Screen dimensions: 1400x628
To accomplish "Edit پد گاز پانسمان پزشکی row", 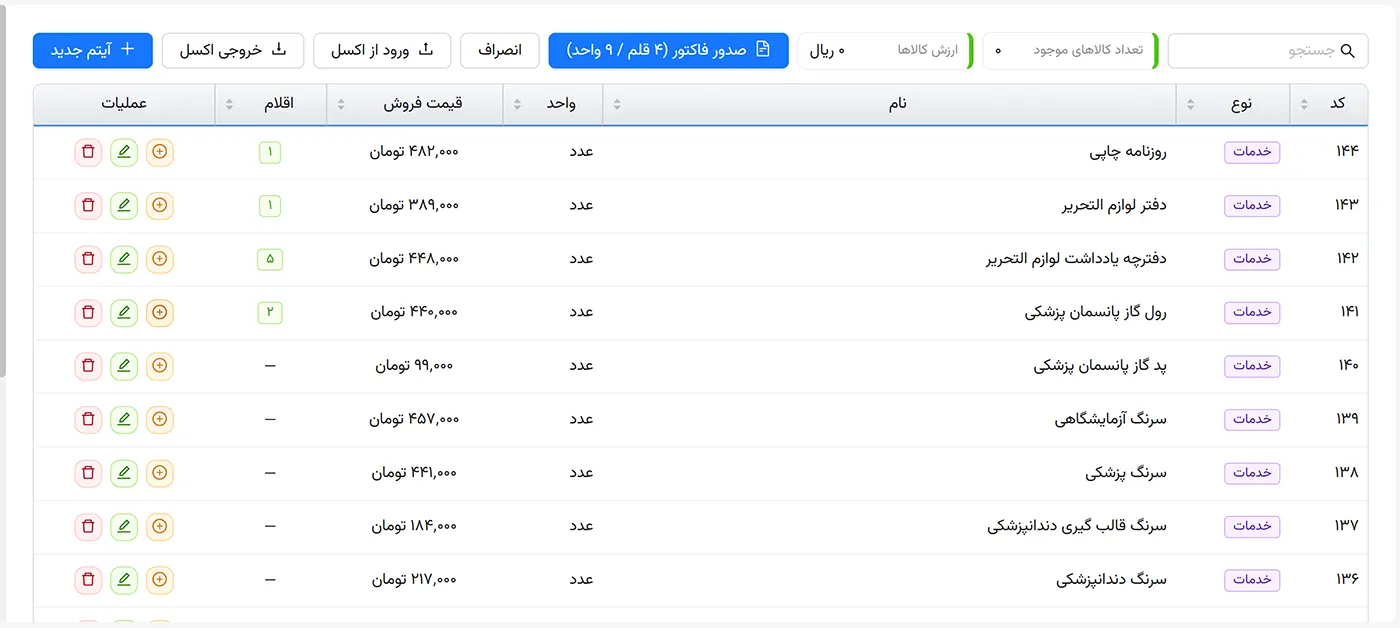I will [124, 366].
